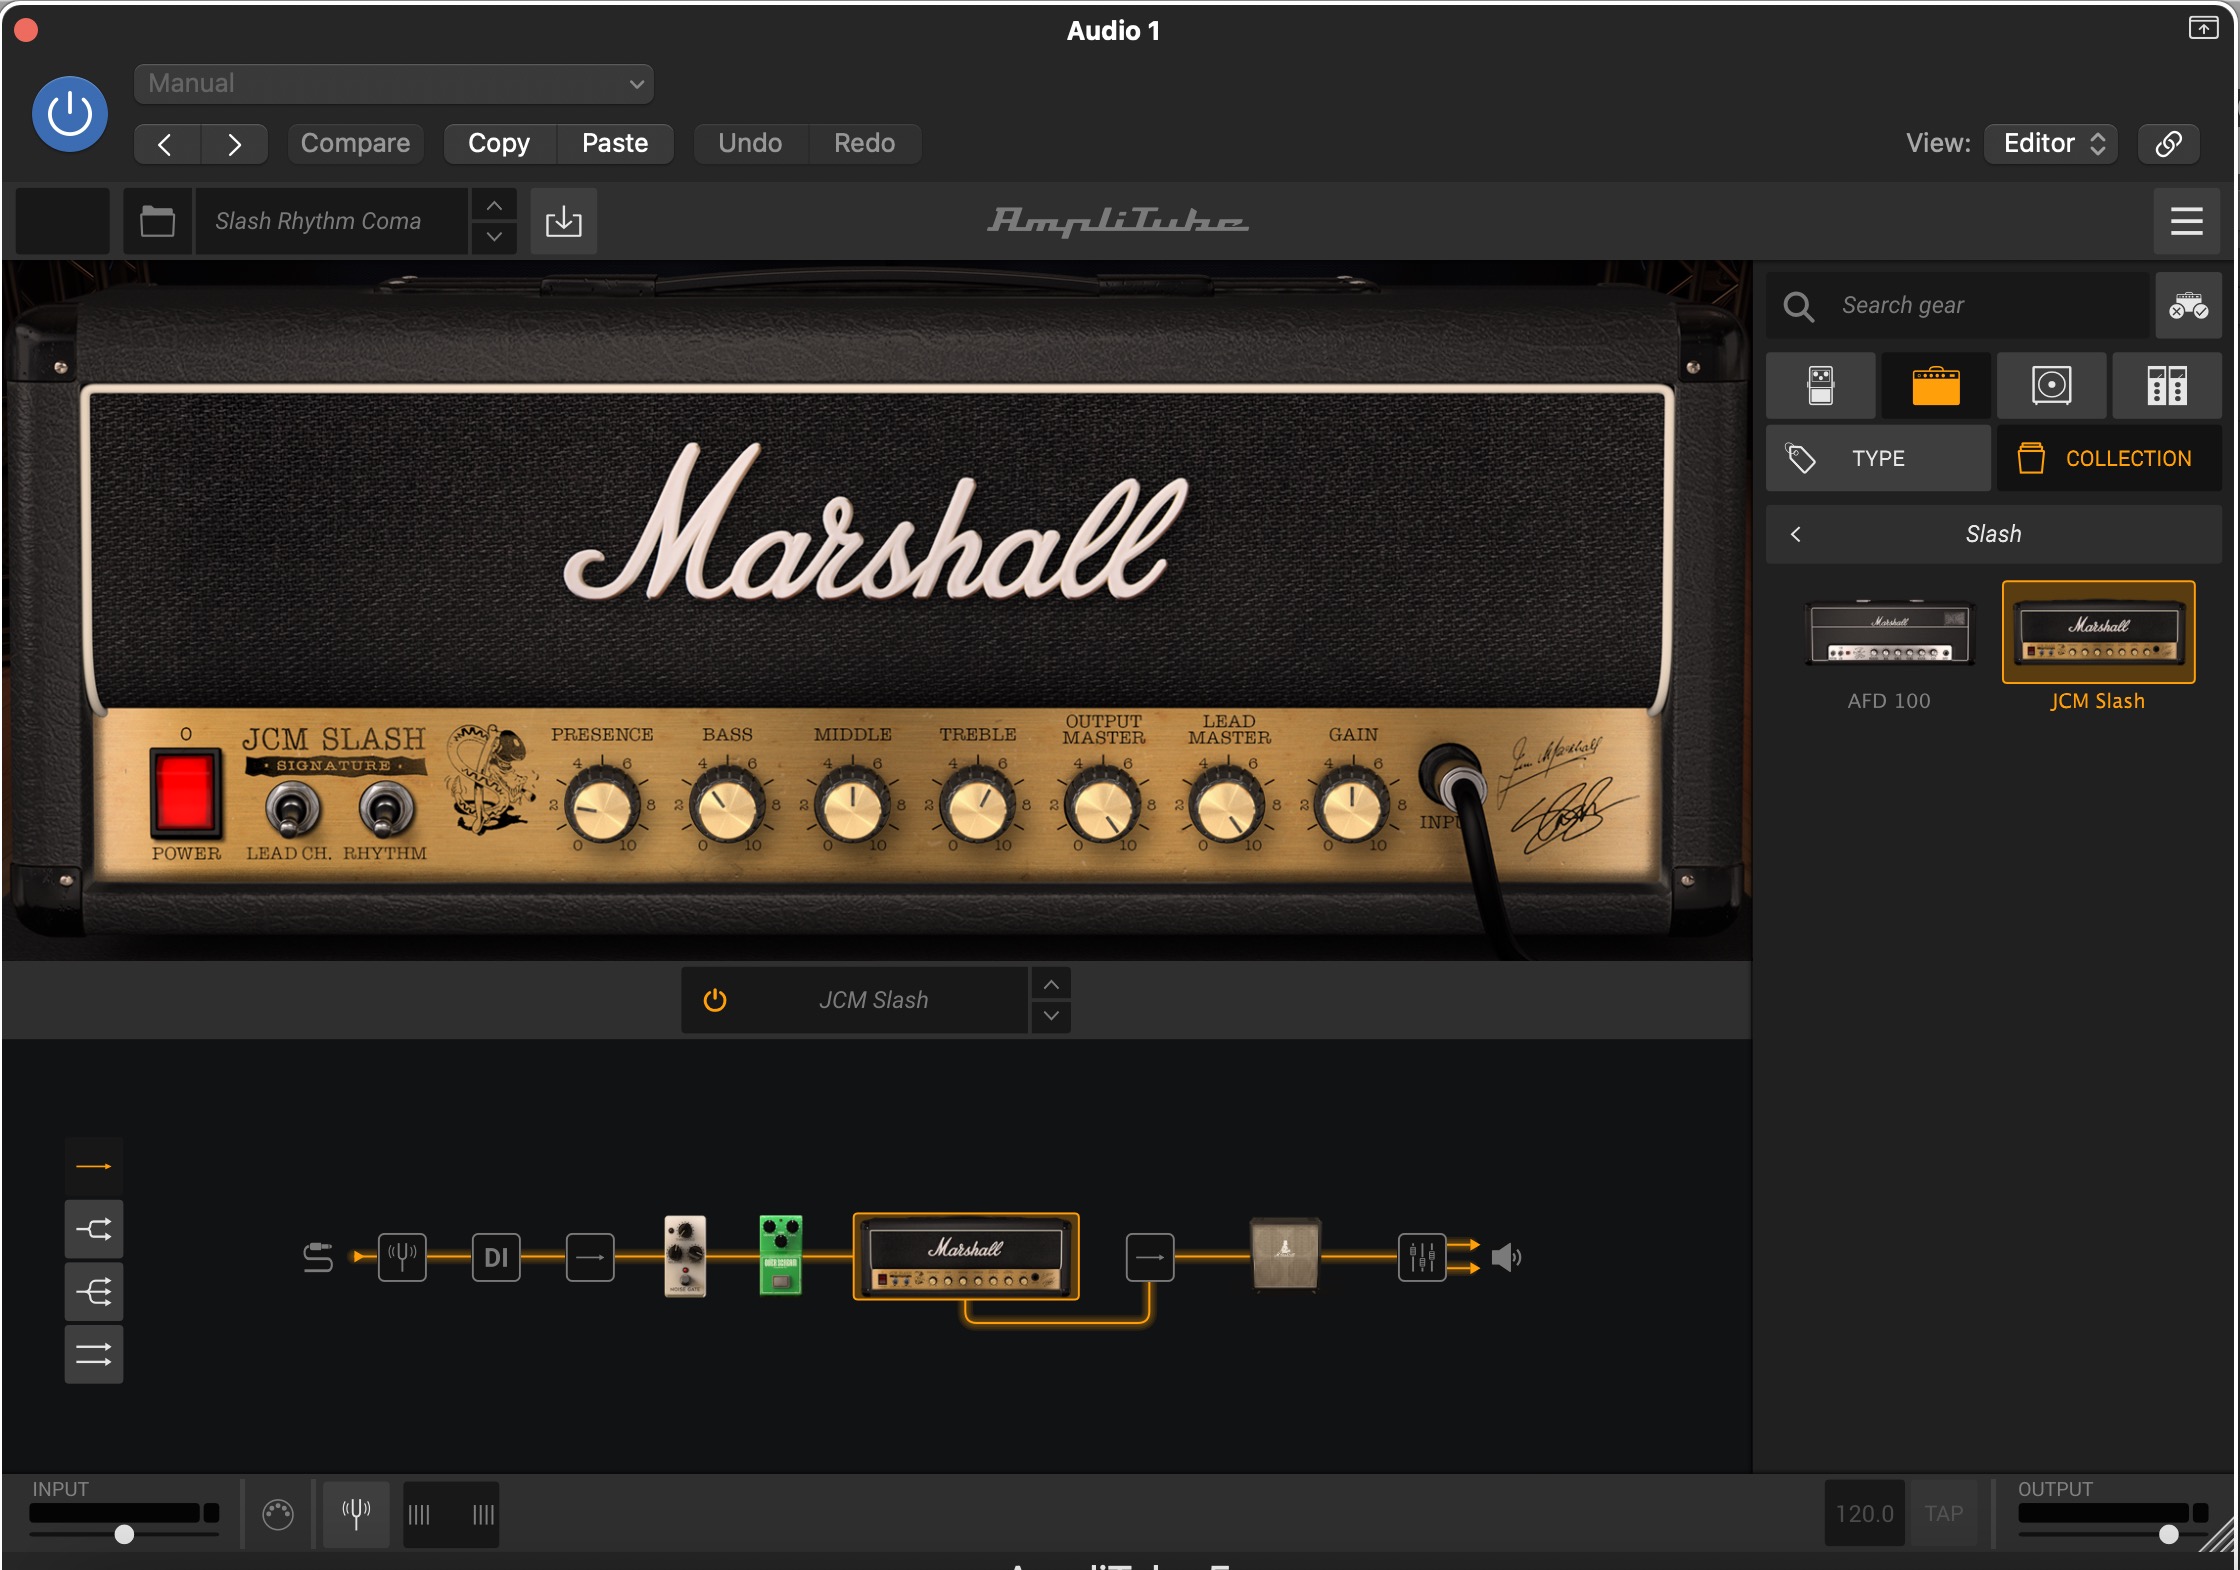
Task: Select next amp model with down chevron
Action: (x=1051, y=1016)
